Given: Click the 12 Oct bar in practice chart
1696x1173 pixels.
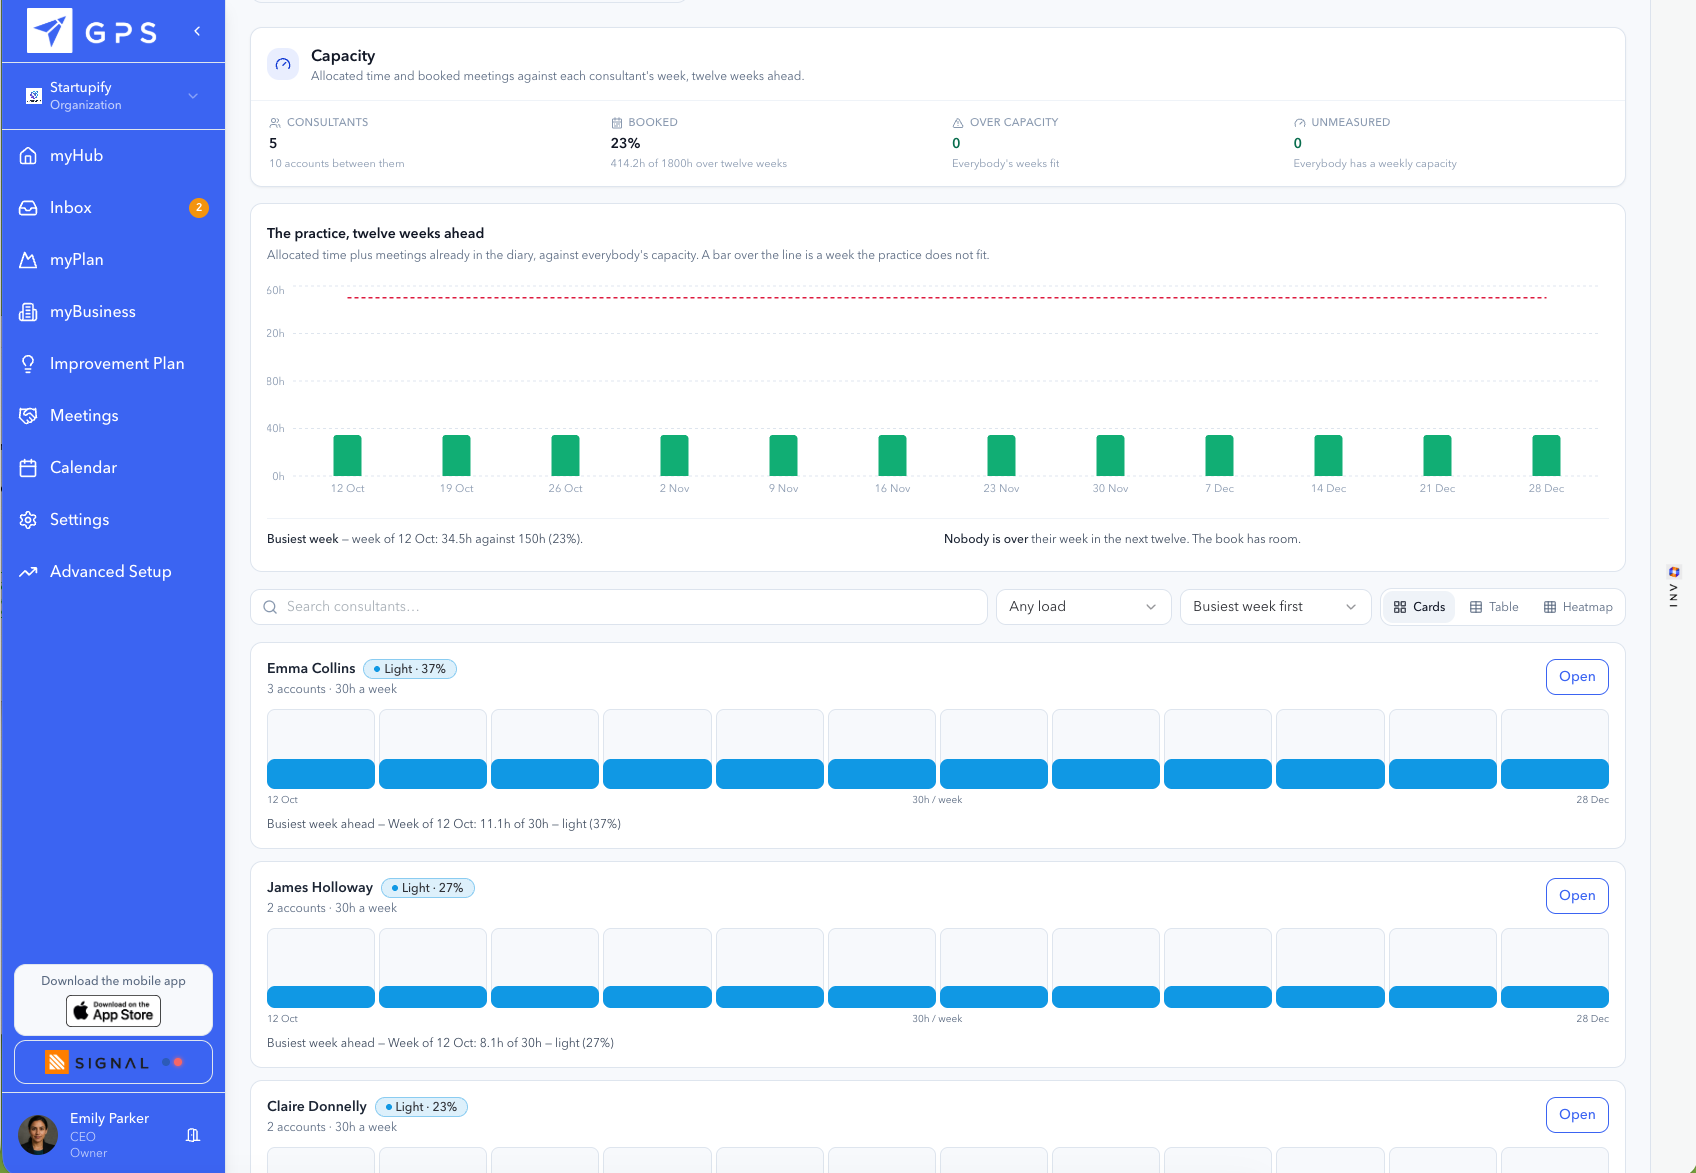Looking at the screenshot, I should coord(347,455).
